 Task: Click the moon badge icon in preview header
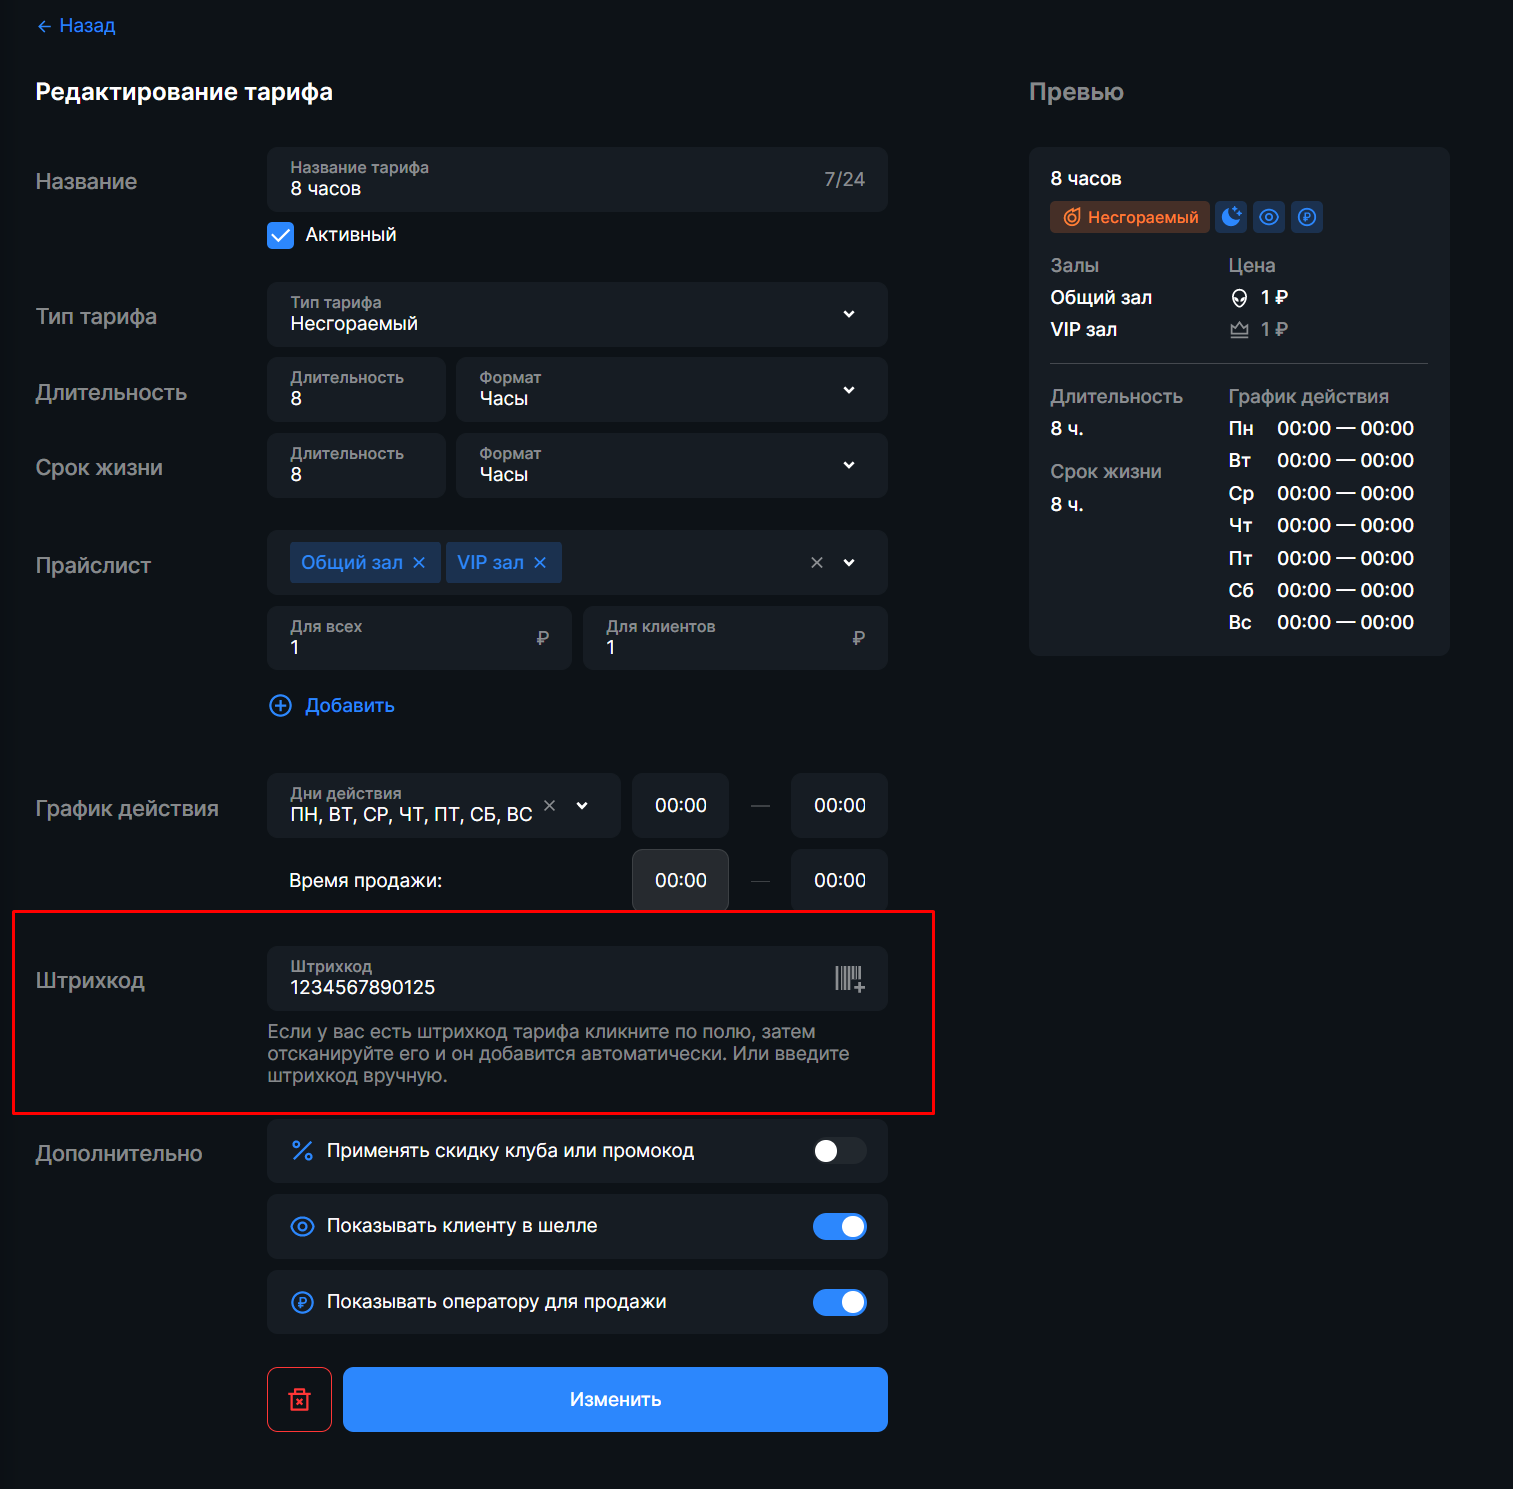(1231, 217)
